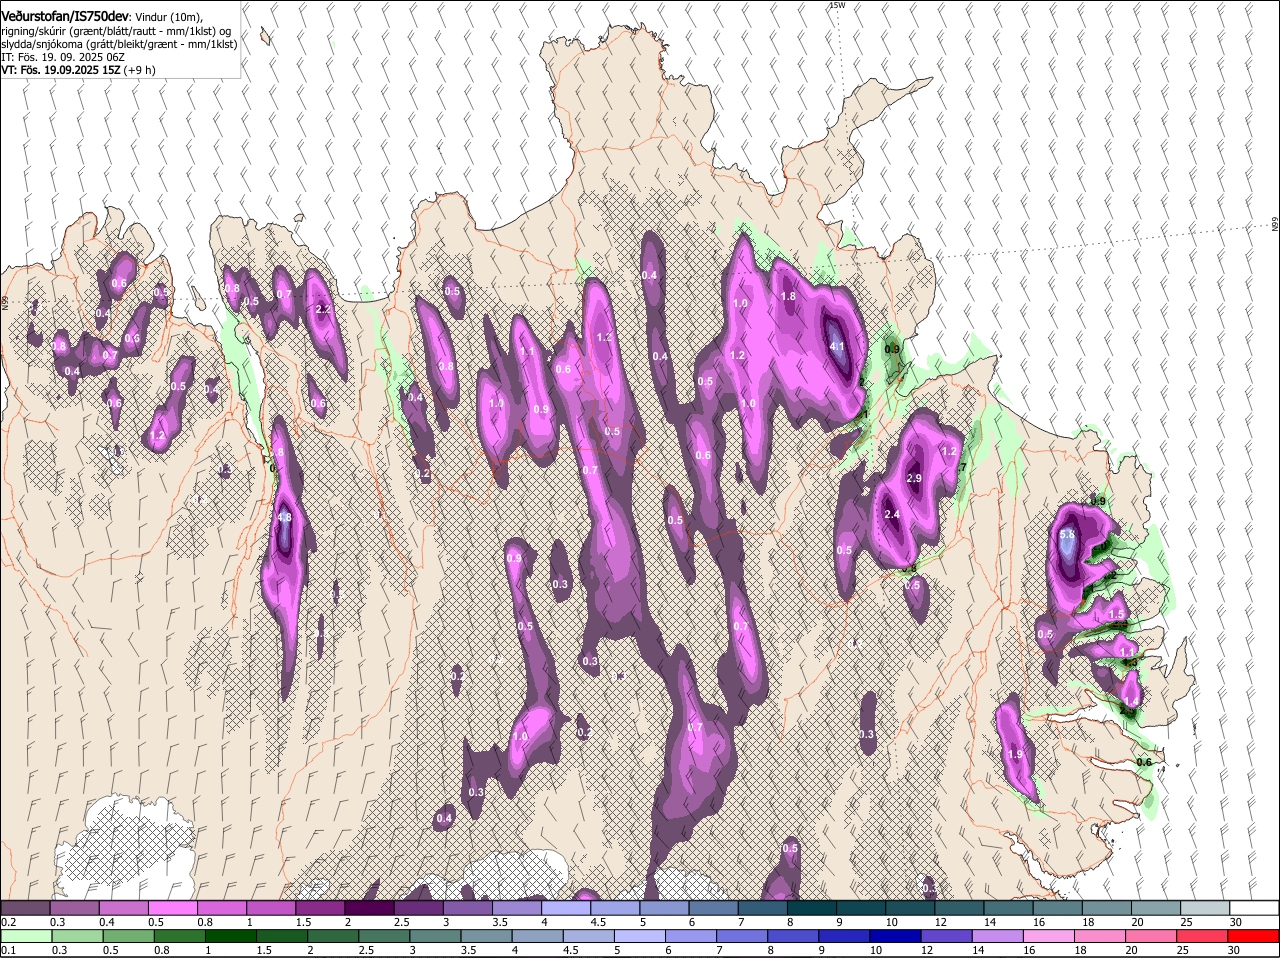Click the IT: Fös. 19. 09. 2025 06Z line

pos(62,57)
